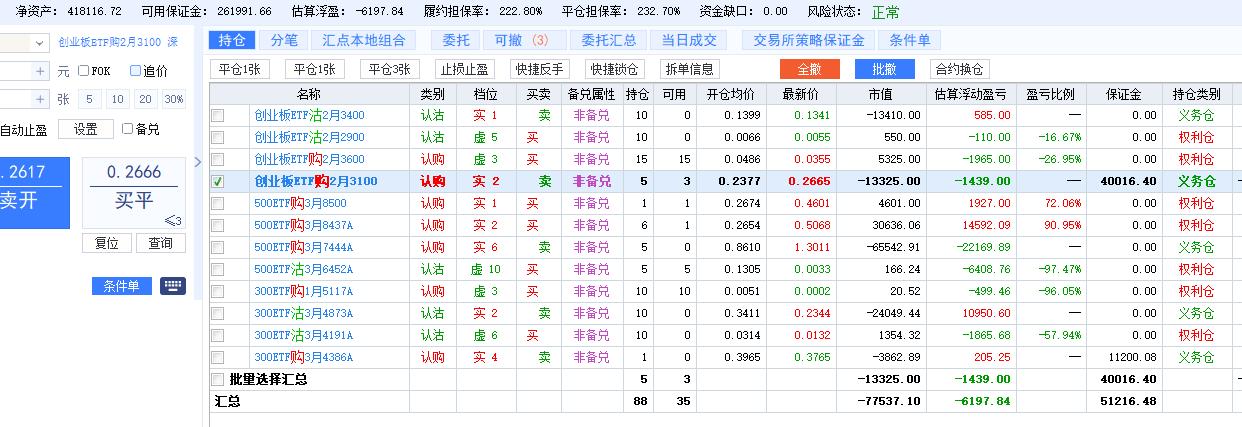This screenshot has height=427, width=1242.
Task: Click the ≤3 indicator under 买平
Action: tap(172, 221)
